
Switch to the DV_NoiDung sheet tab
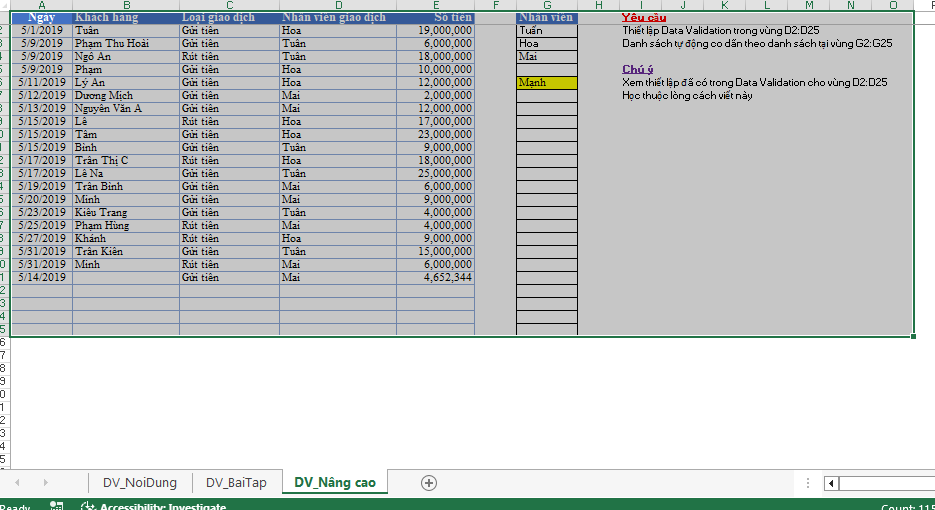coord(140,483)
